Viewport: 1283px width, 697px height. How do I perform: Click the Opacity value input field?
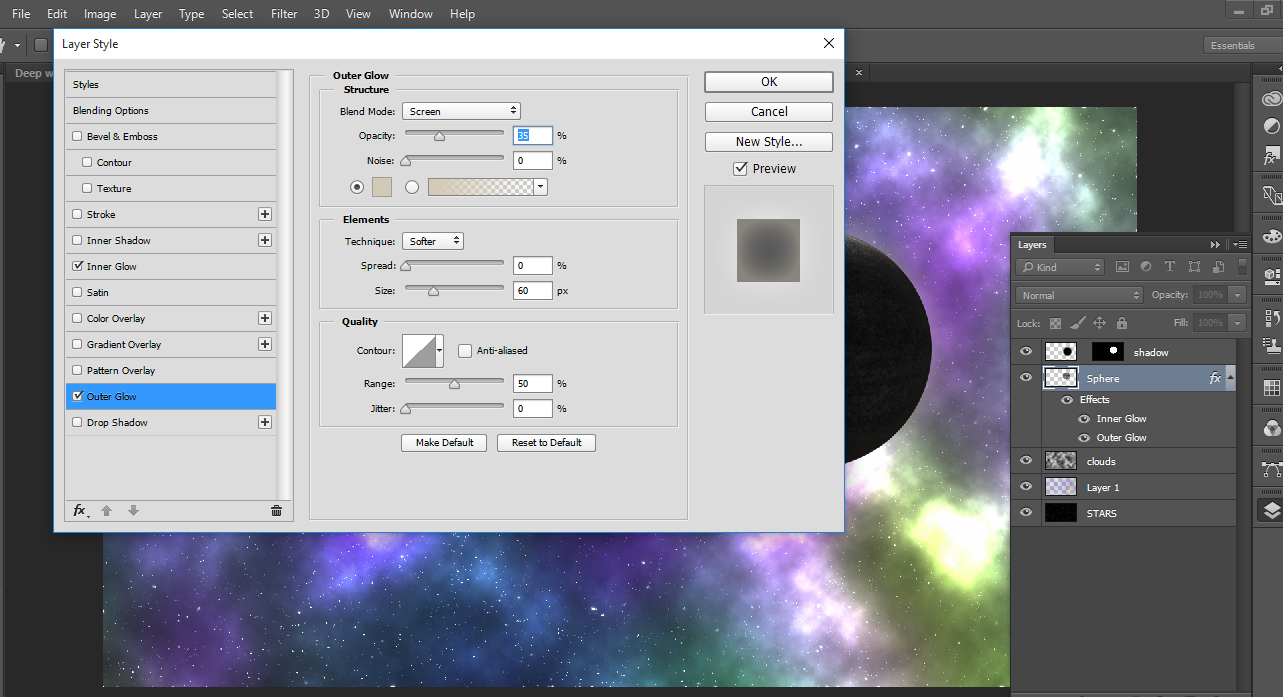click(x=533, y=134)
